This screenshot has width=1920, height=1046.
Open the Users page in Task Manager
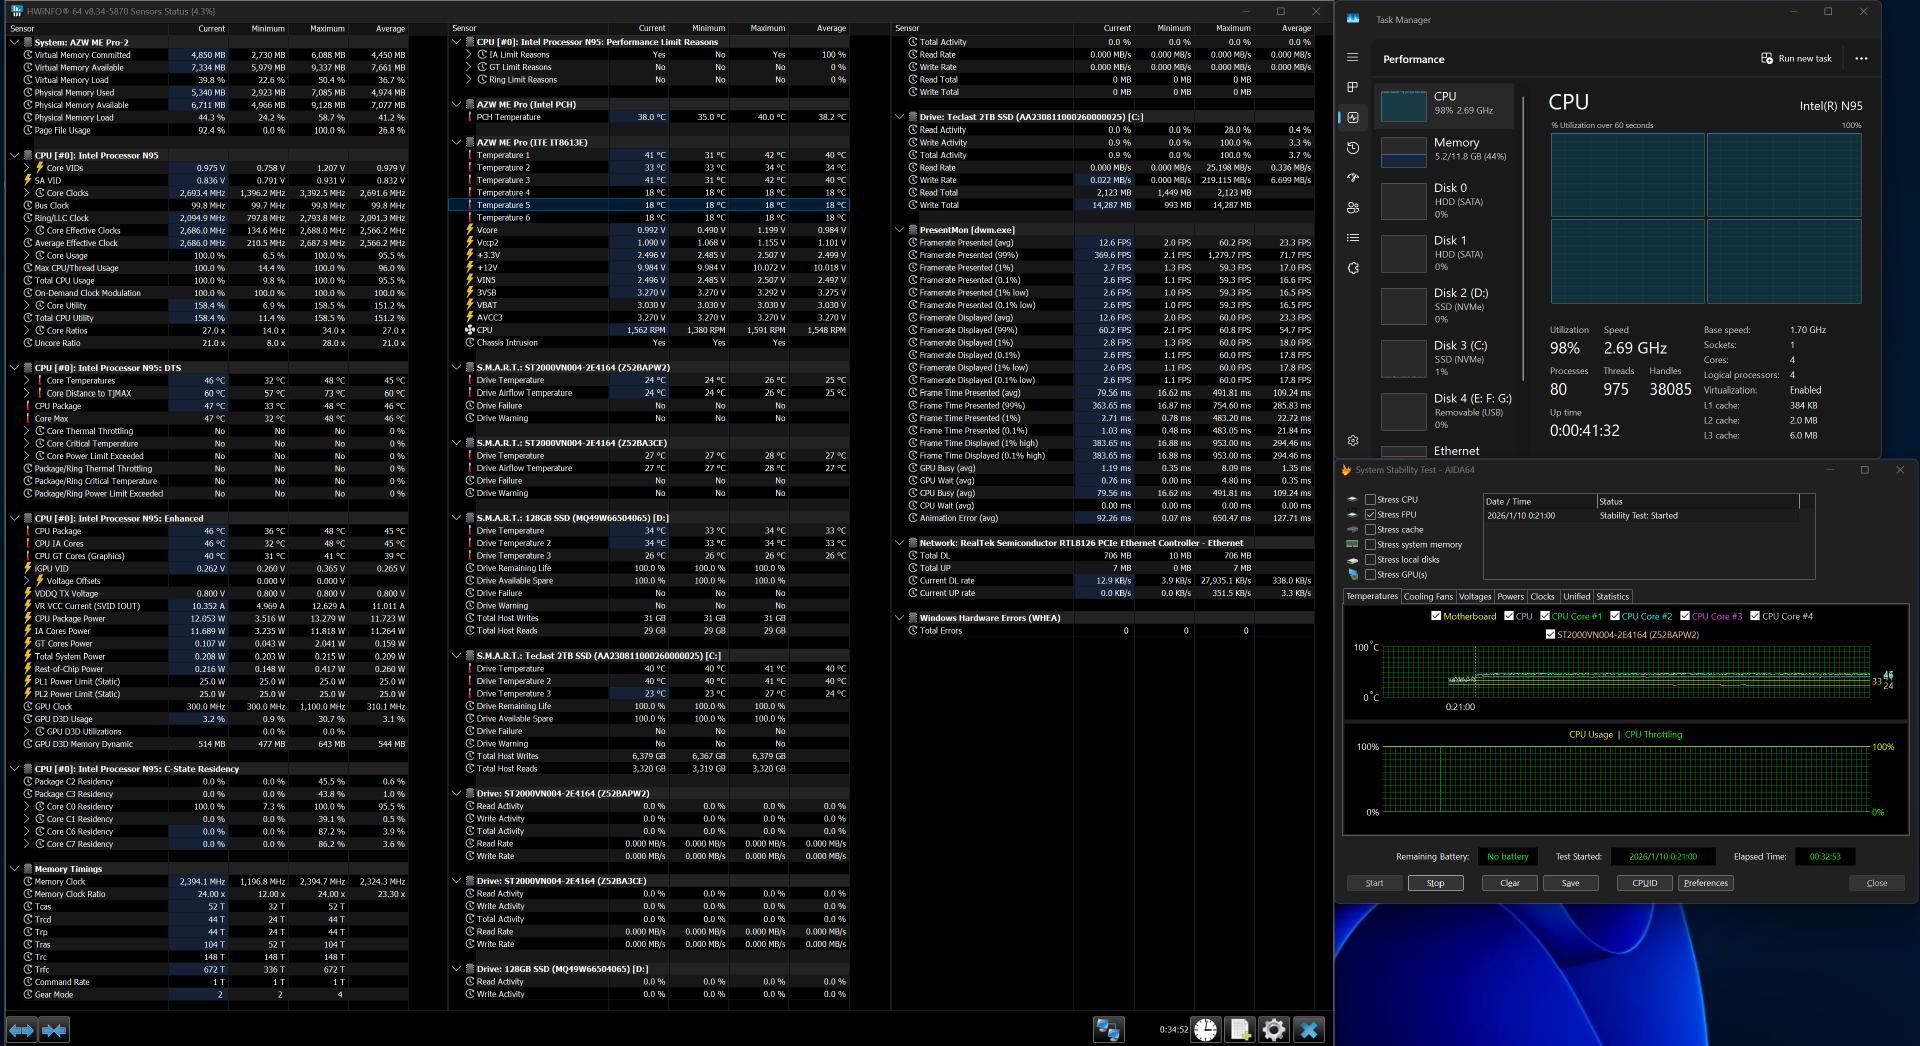(1353, 208)
